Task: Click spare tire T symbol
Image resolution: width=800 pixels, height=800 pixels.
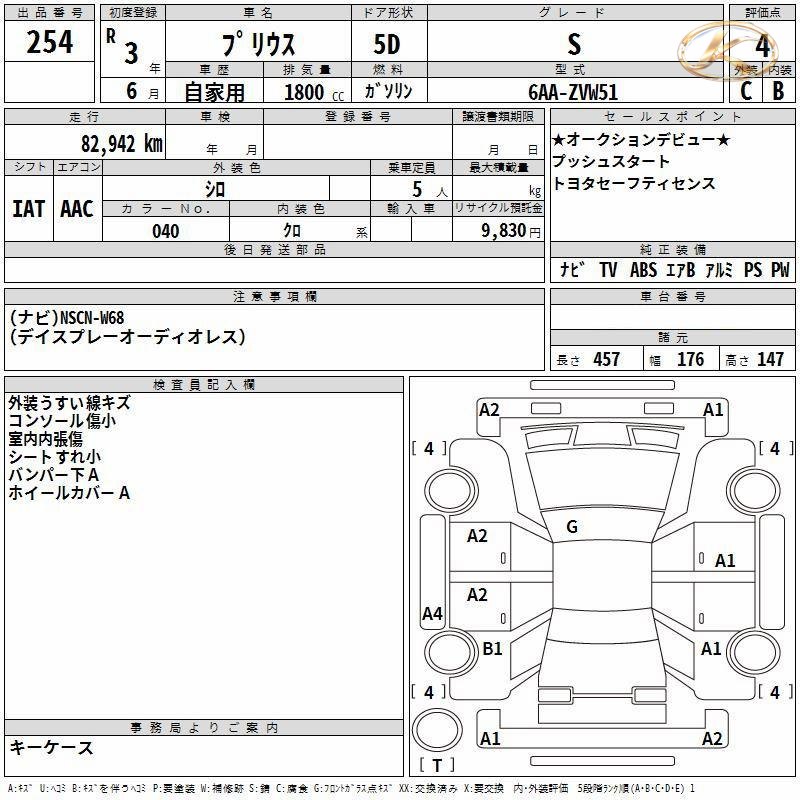Action: pos(437,765)
